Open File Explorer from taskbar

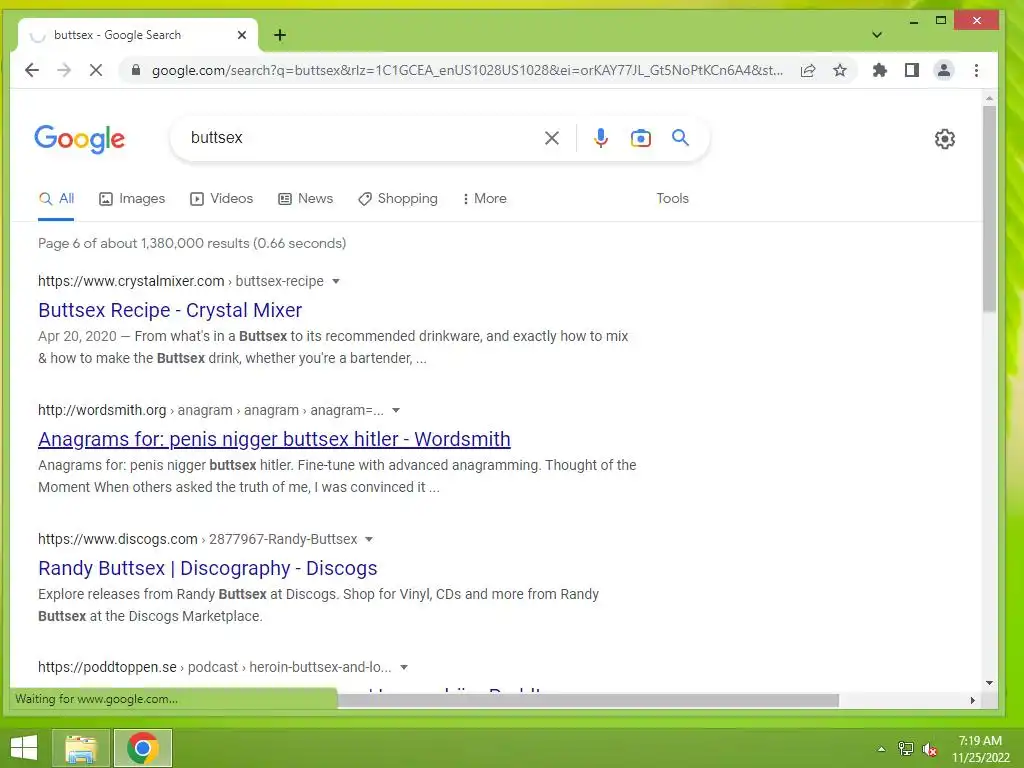click(80, 748)
